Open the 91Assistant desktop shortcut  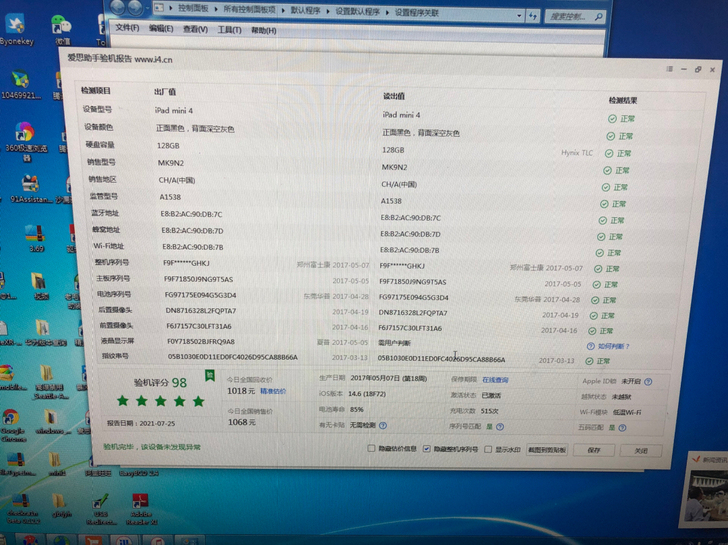[31, 189]
